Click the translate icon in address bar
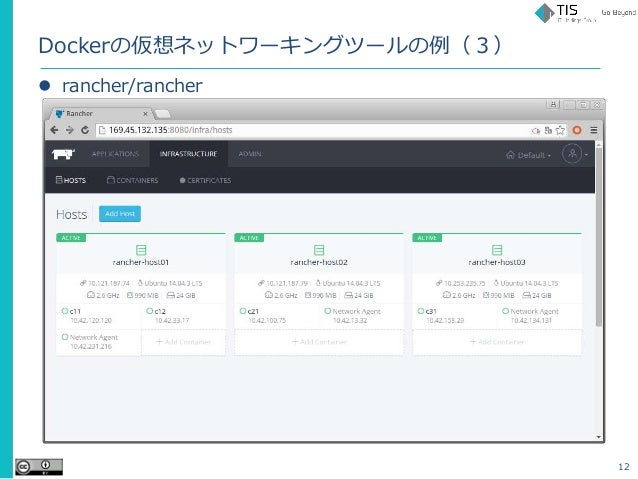The image size is (638, 479). 548,130
